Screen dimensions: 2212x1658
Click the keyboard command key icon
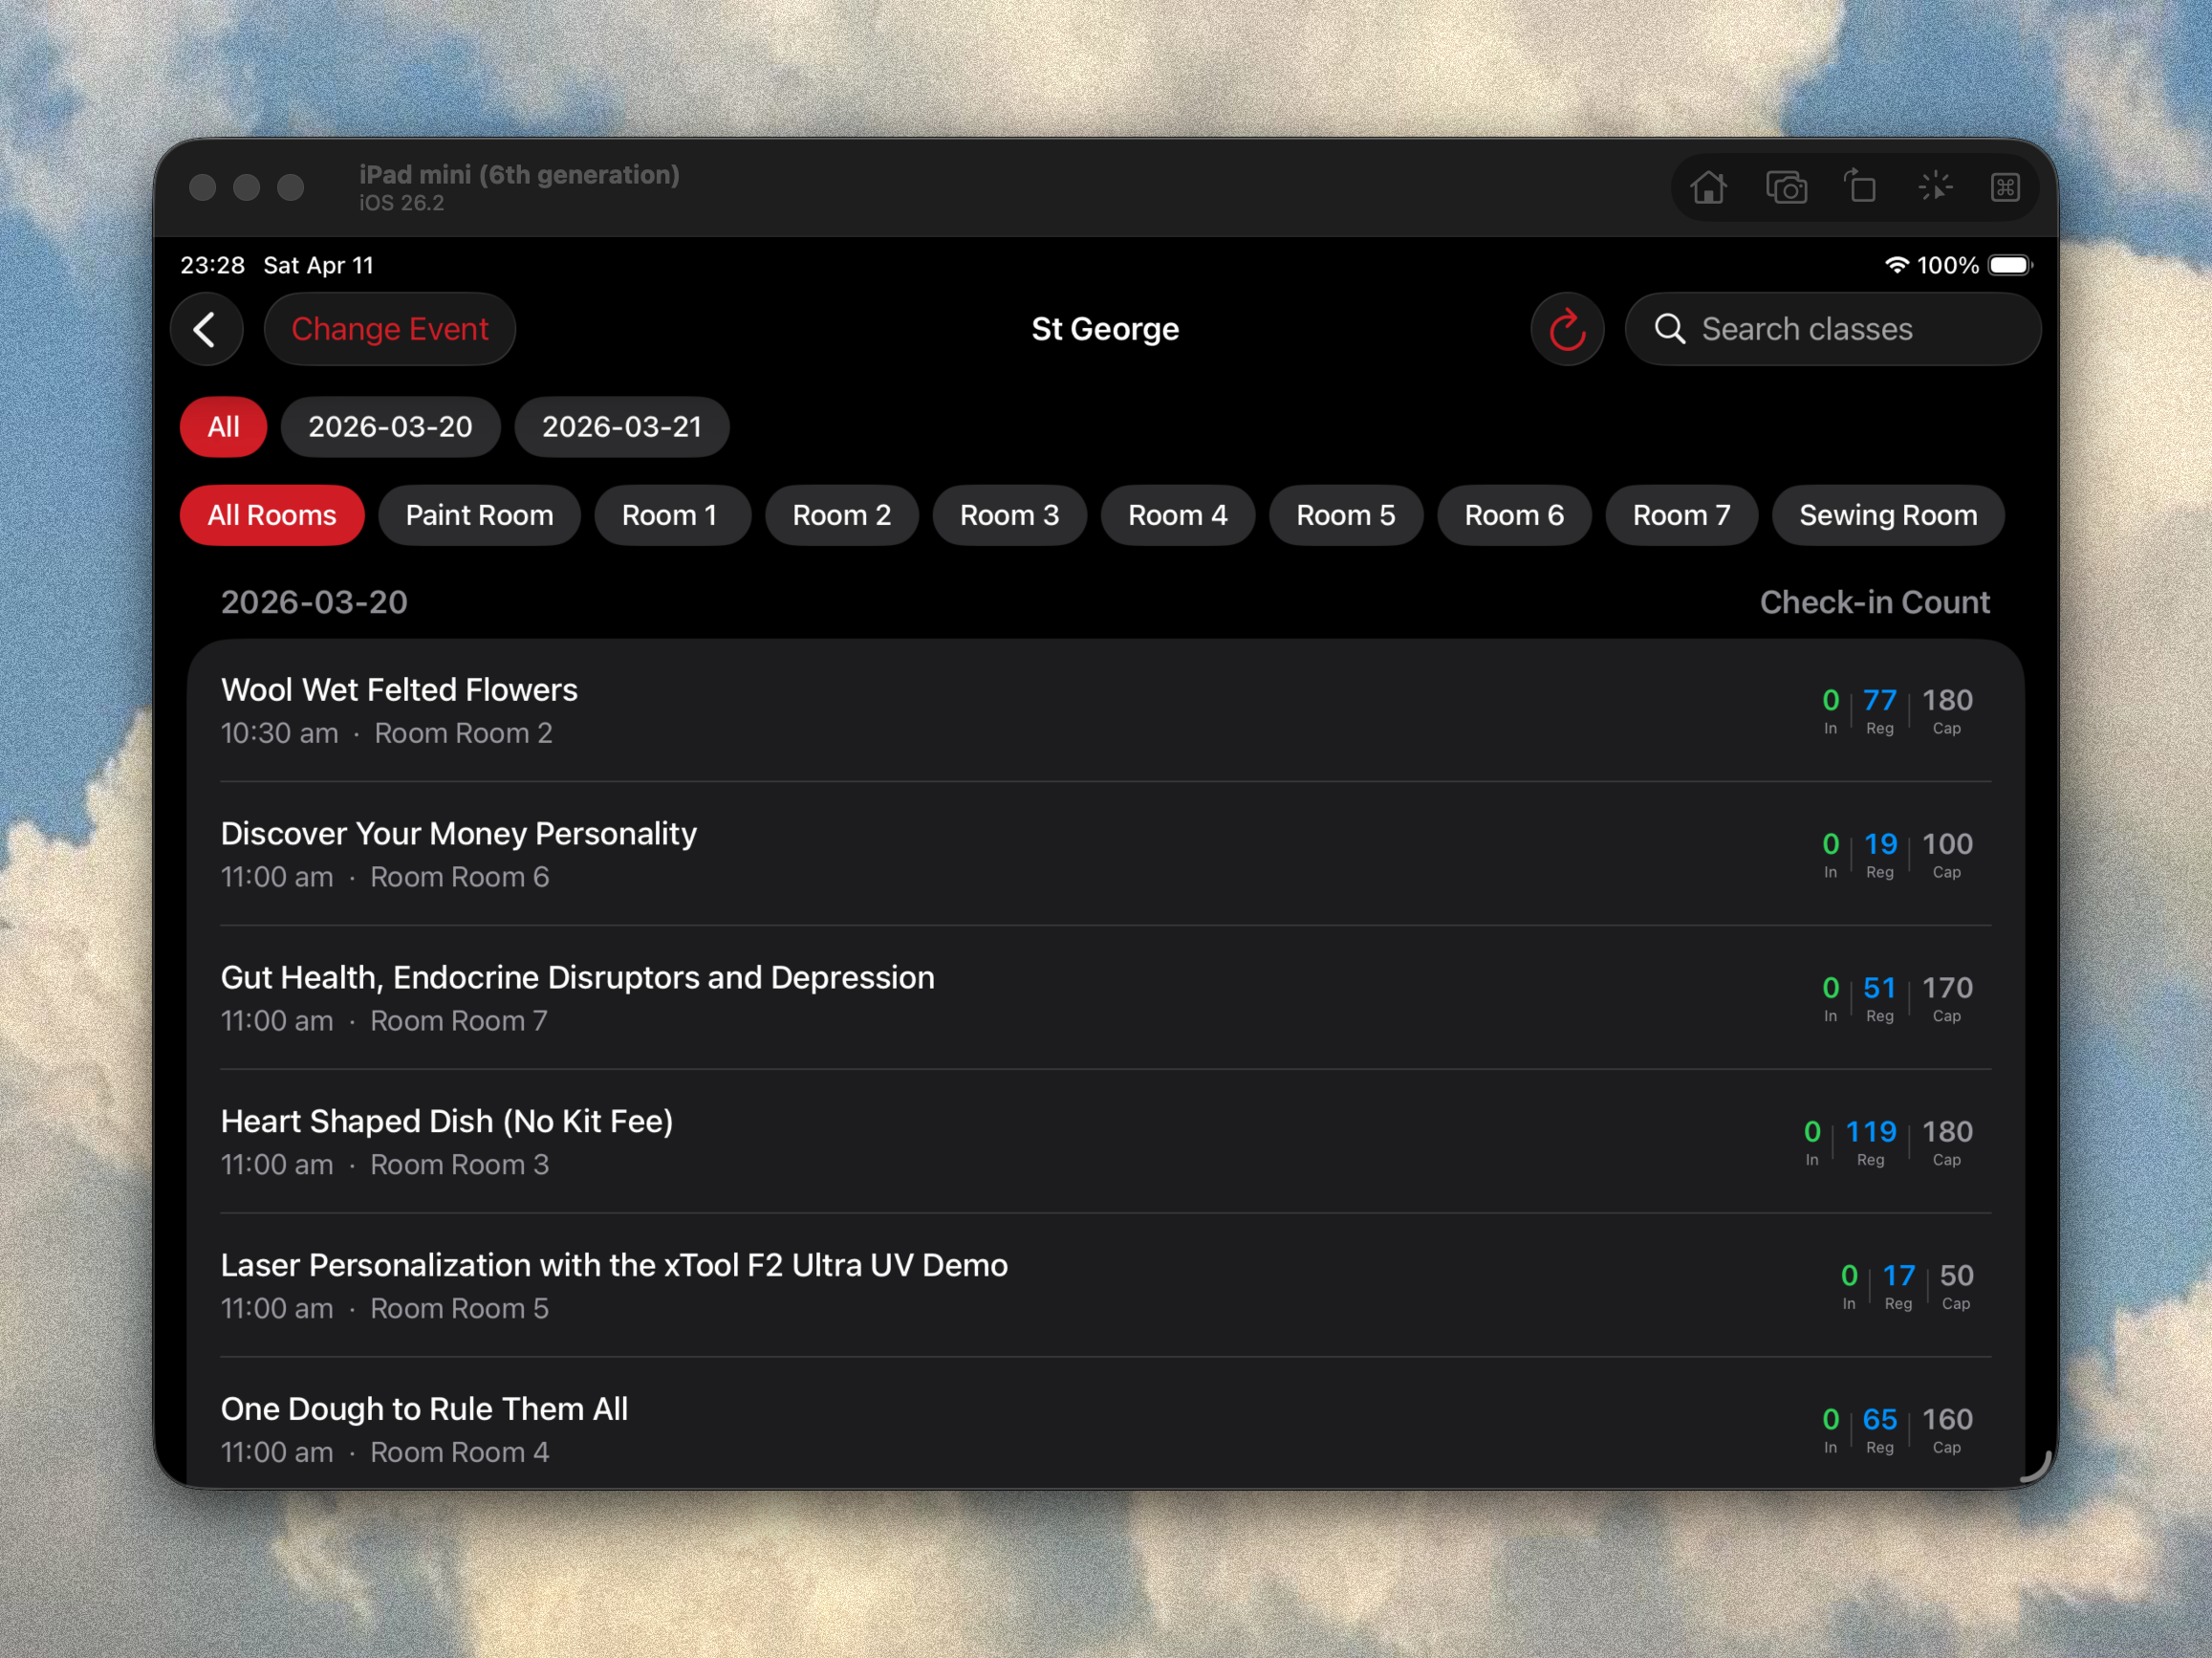click(x=2005, y=187)
